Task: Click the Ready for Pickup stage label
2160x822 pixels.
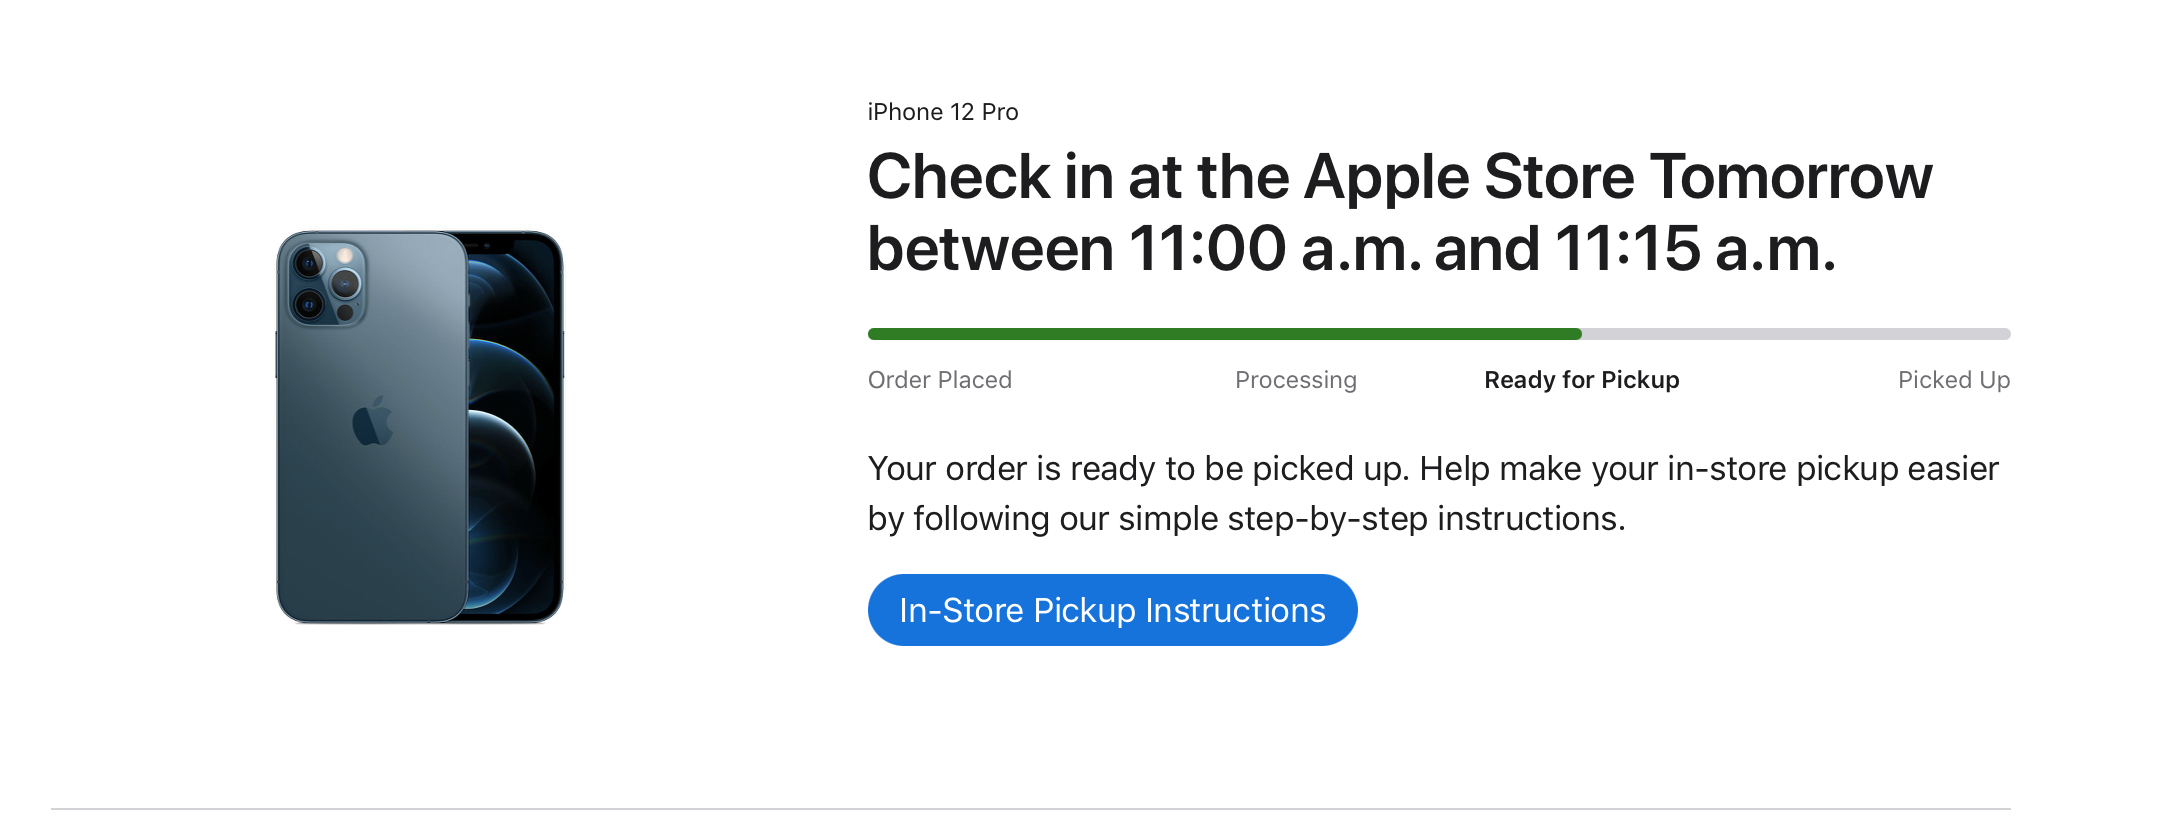Action: (1581, 379)
